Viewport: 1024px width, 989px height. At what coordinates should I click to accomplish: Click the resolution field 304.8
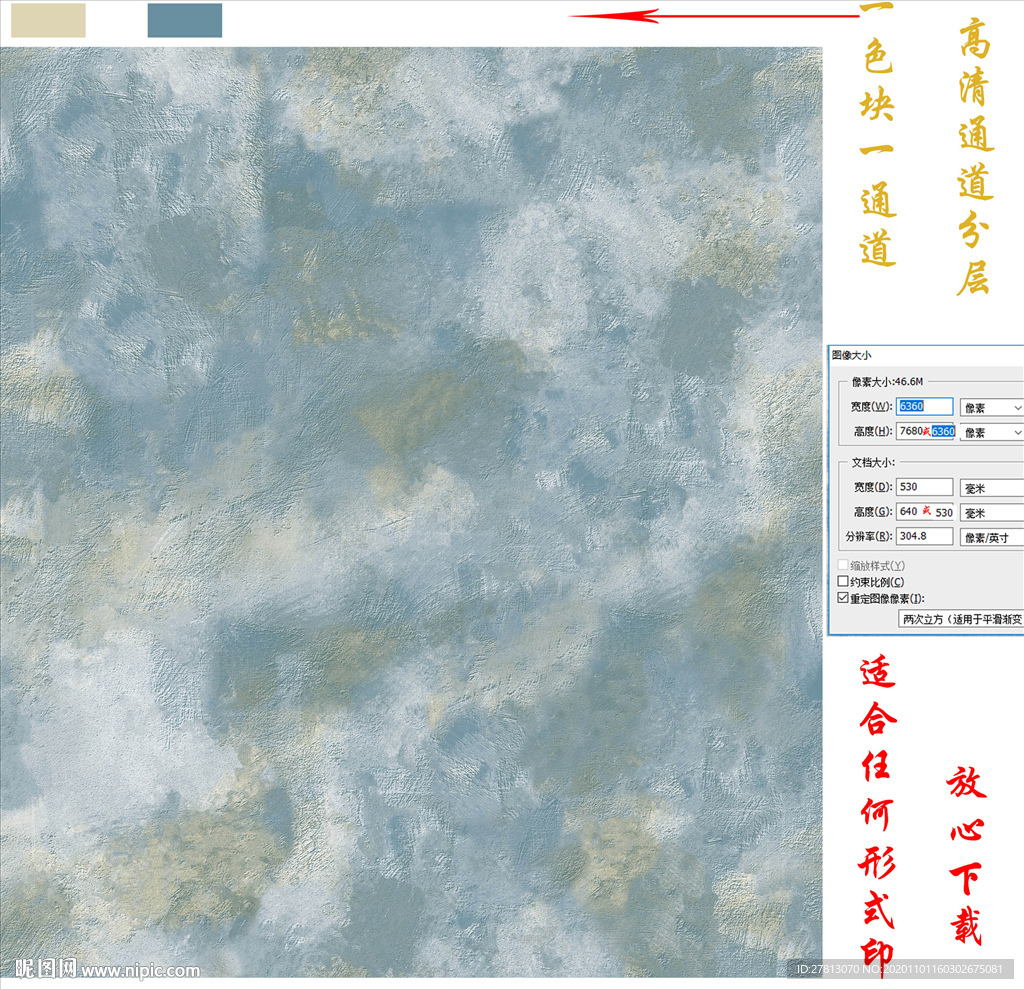[924, 536]
